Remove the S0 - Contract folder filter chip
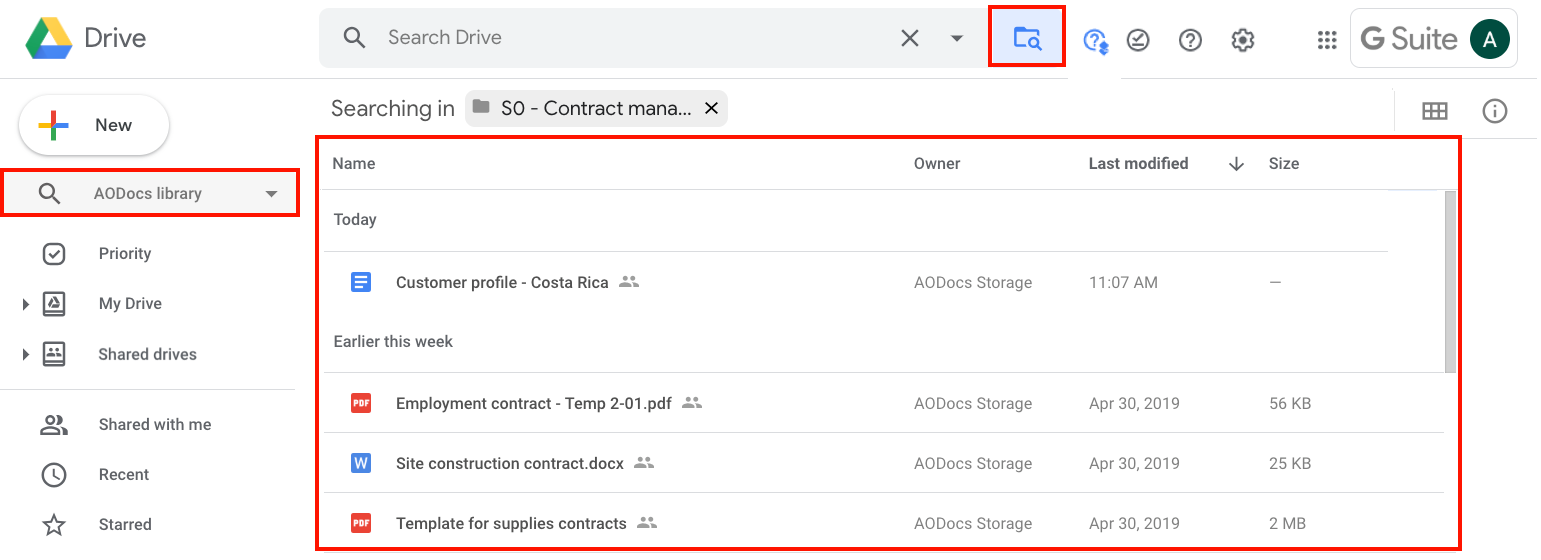This screenshot has height=560, width=1541. click(x=711, y=108)
